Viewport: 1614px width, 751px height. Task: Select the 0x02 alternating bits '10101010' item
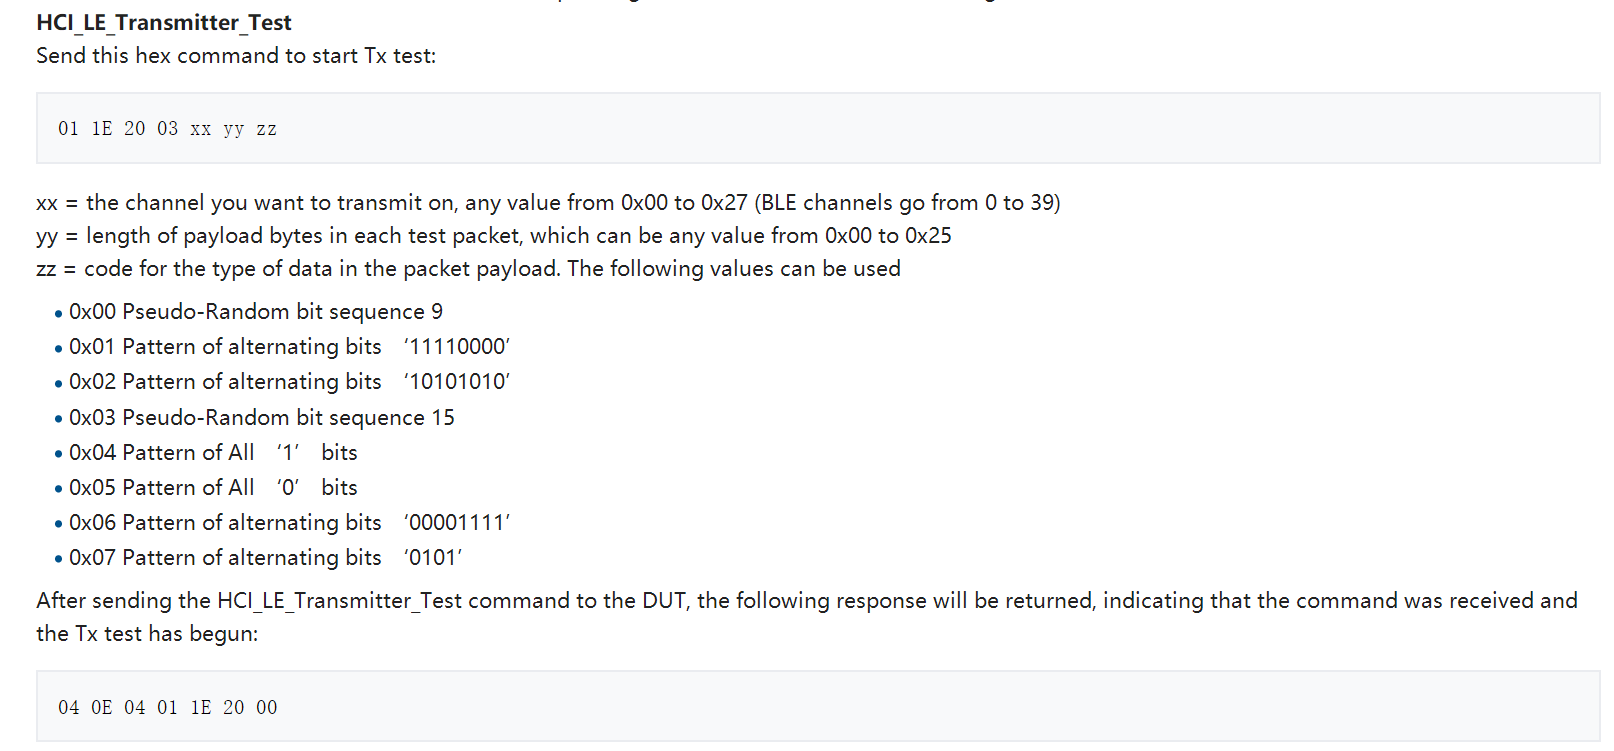coord(289,382)
